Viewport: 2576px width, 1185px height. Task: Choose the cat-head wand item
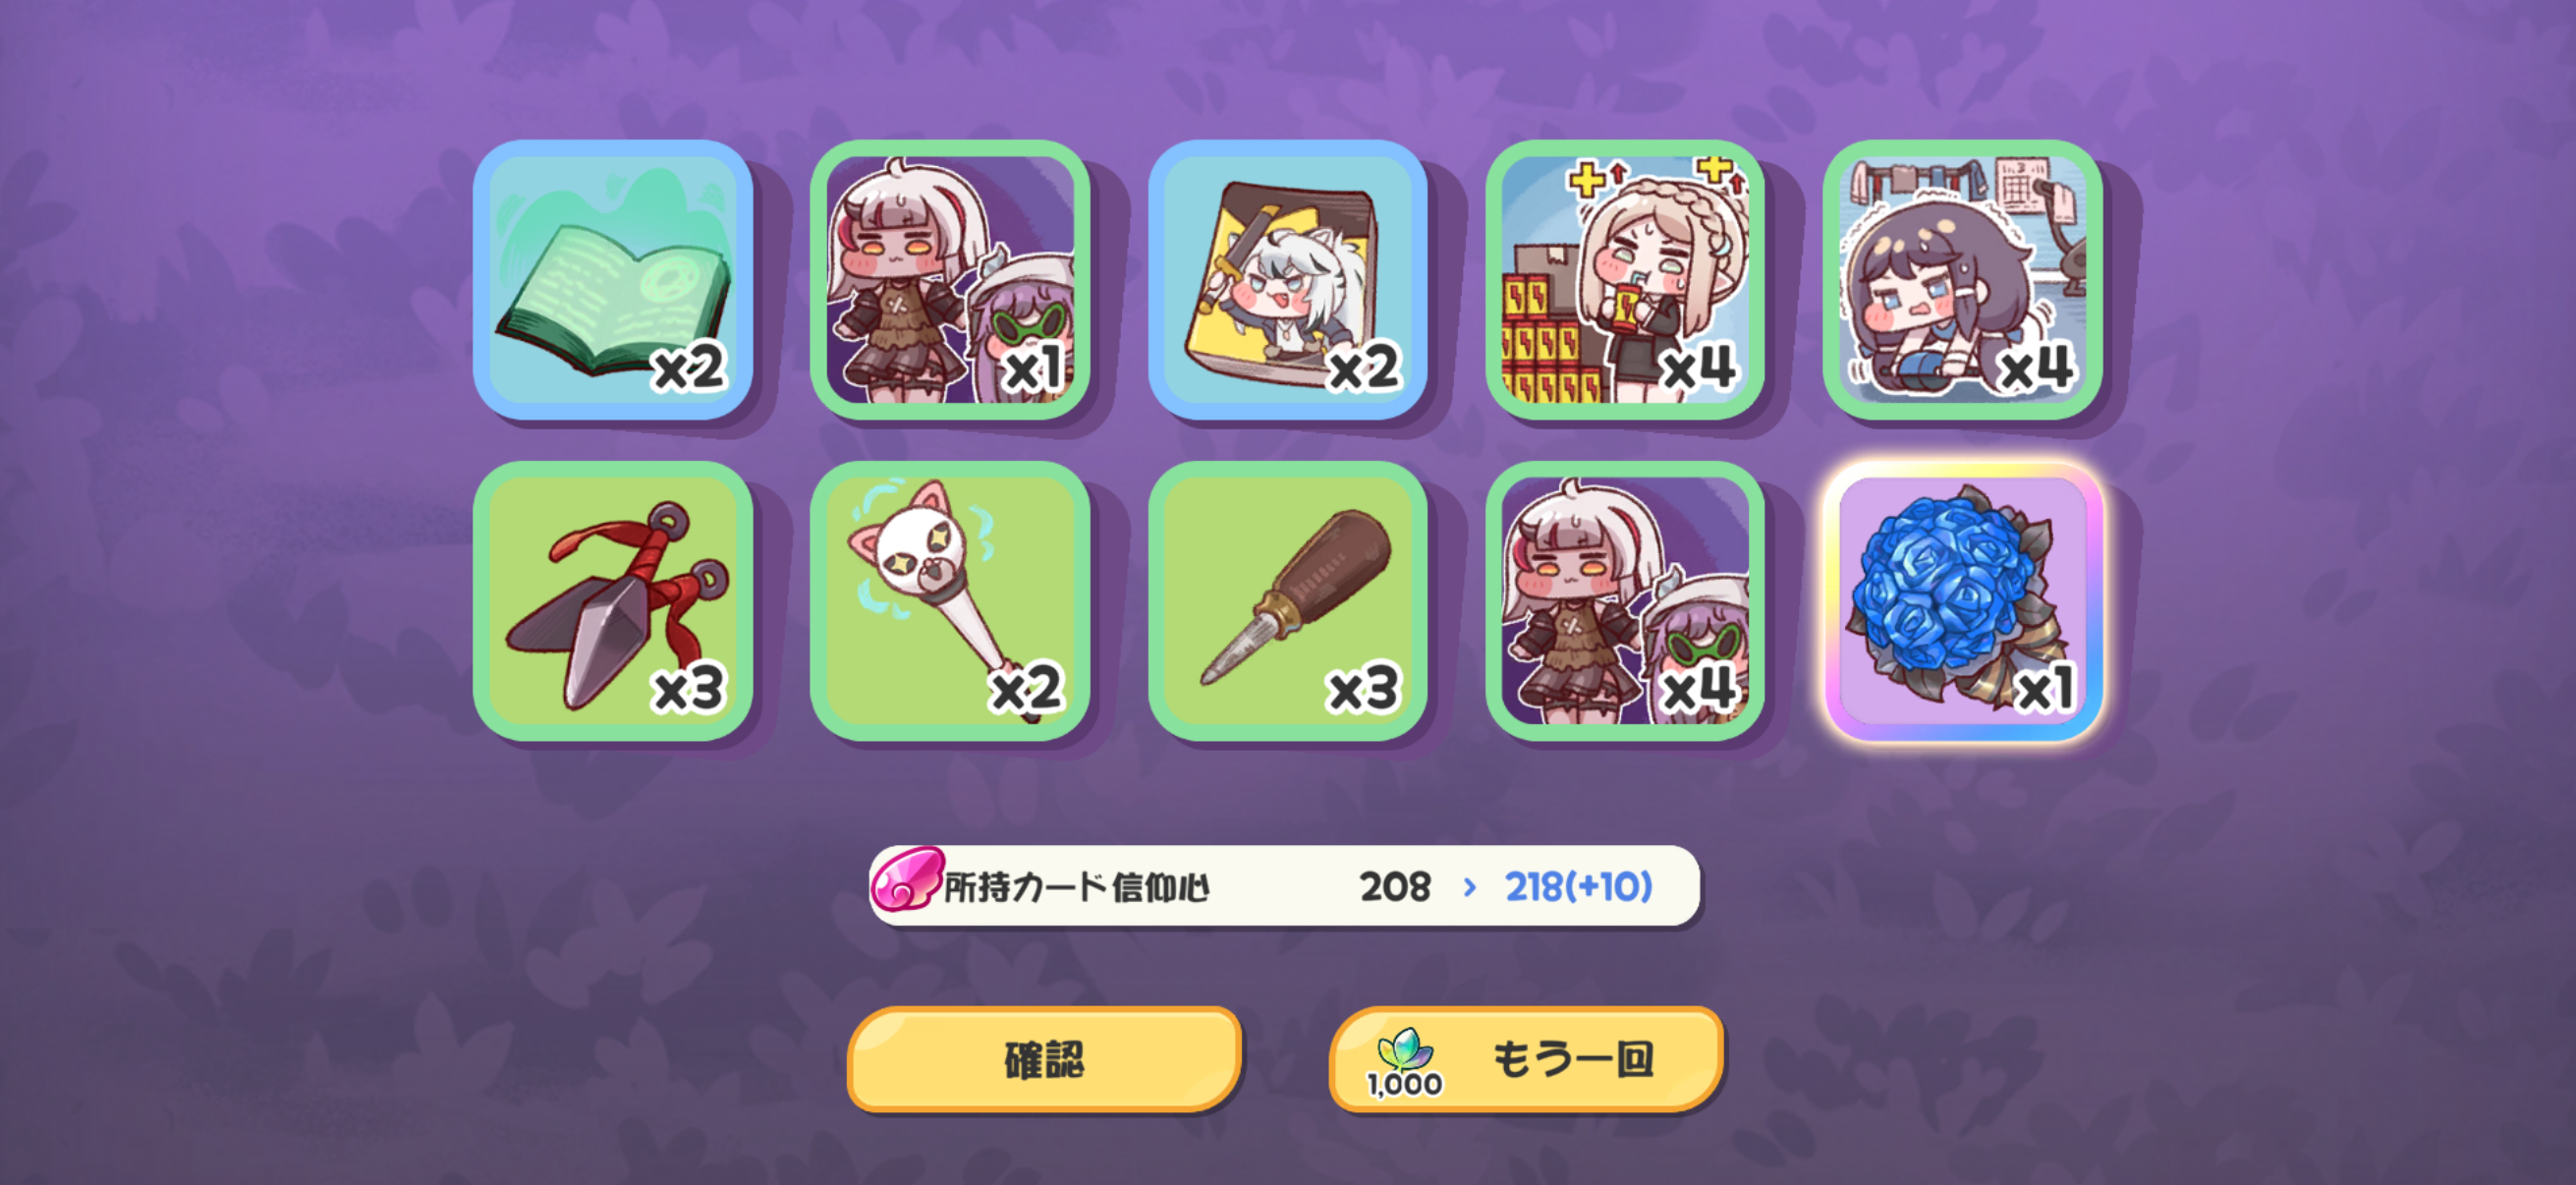click(950, 601)
